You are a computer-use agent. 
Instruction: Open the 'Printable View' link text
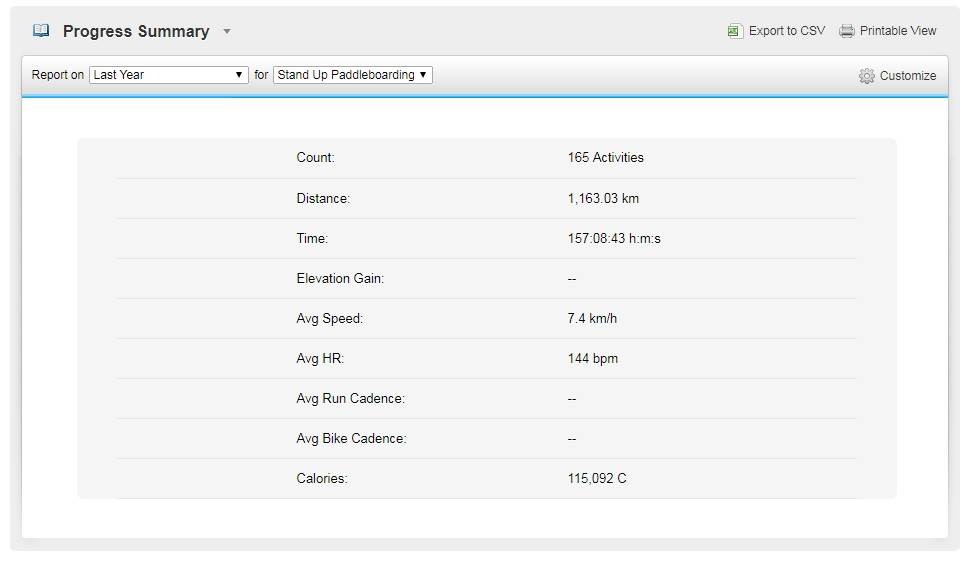pyautogui.click(x=898, y=31)
